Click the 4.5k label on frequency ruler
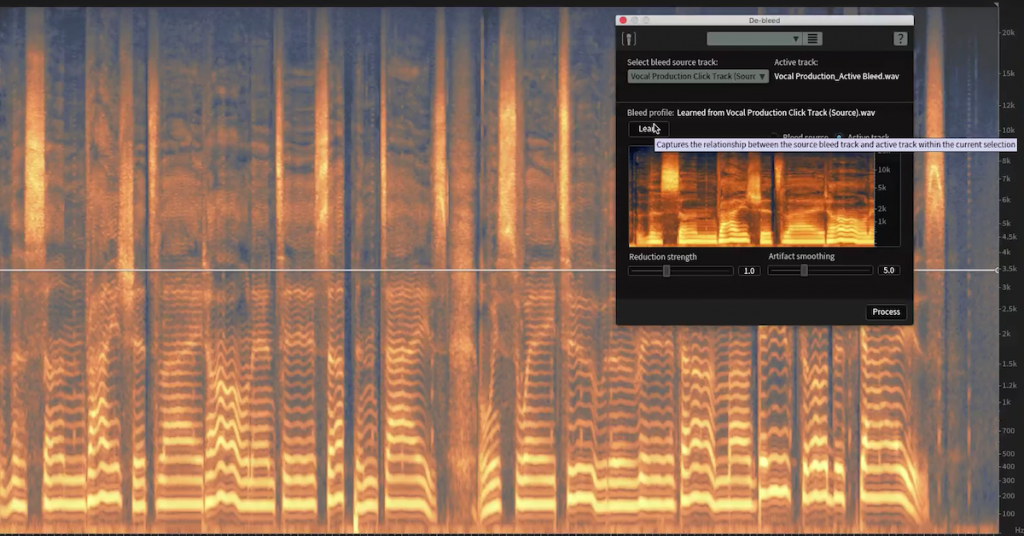Viewport: 1024px width, 536px height. pyautogui.click(x=1010, y=237)
